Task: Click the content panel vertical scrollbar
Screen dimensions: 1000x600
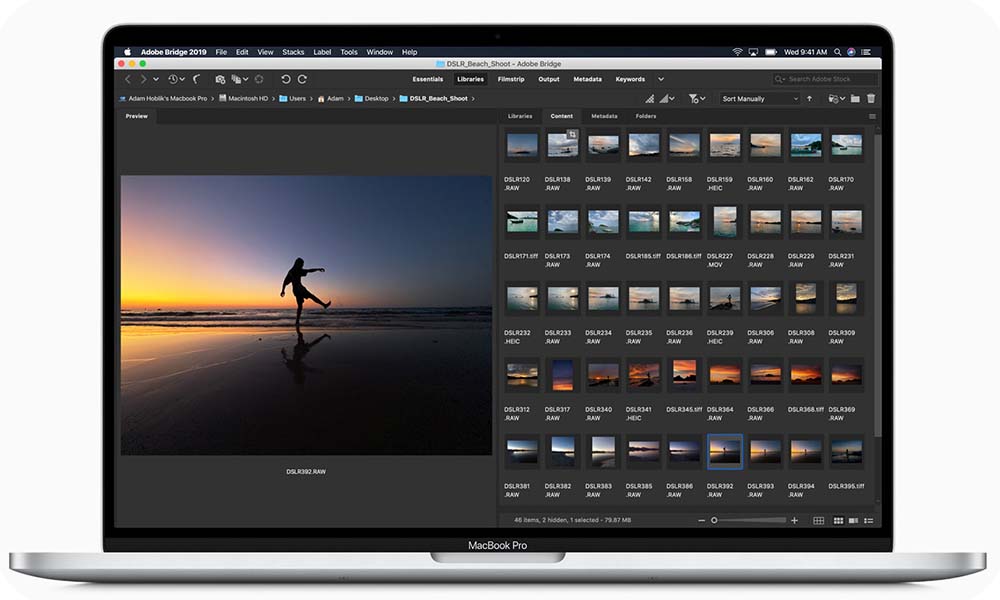Action: (x=878, y=284)
